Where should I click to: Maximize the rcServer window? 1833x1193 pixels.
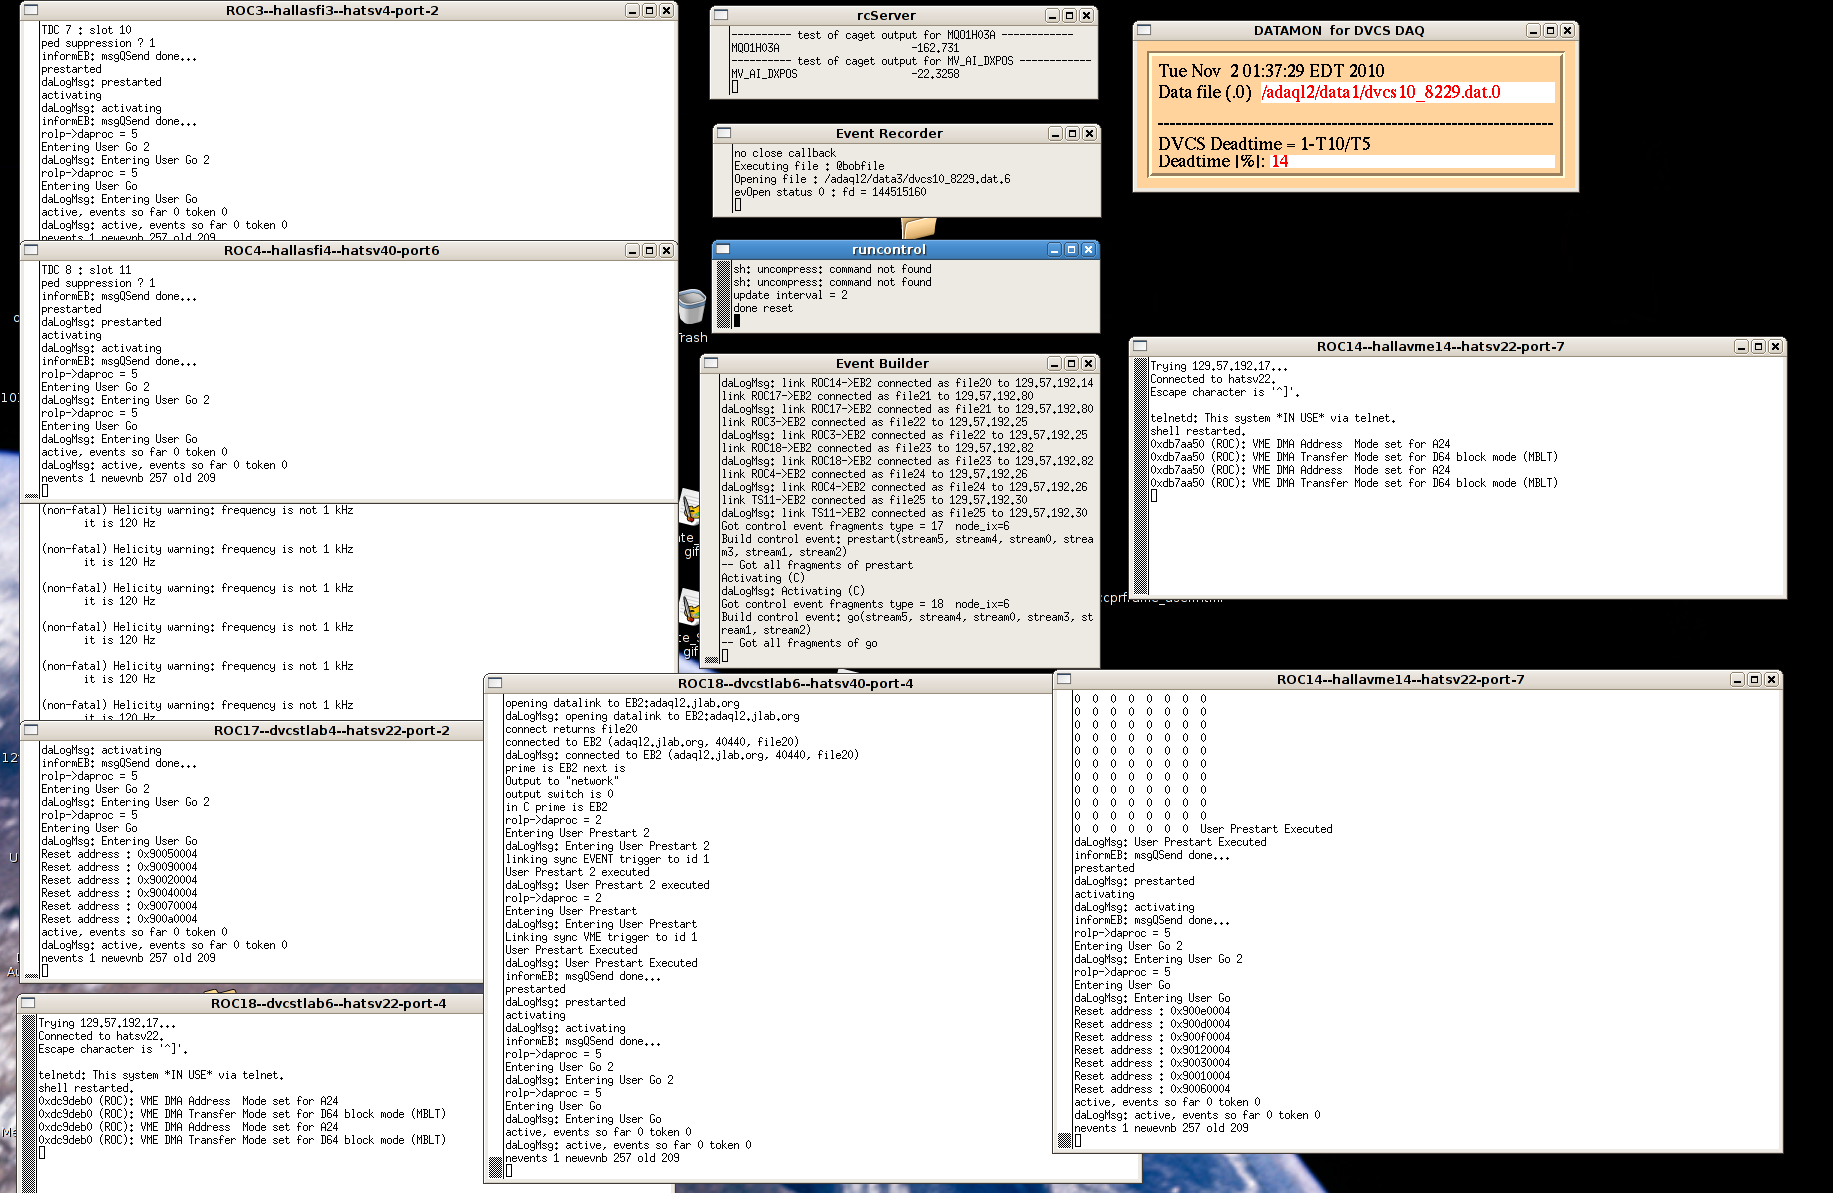(1069, 15)
